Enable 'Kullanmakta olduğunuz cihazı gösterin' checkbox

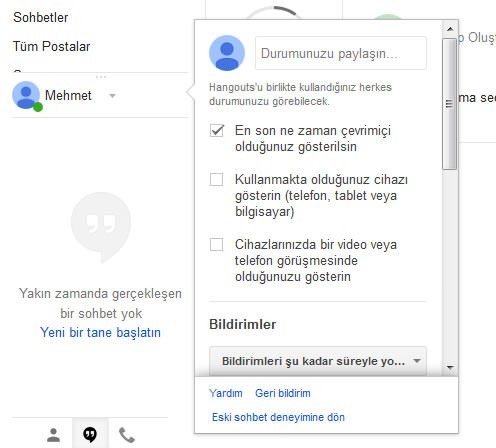pos(217,179)
